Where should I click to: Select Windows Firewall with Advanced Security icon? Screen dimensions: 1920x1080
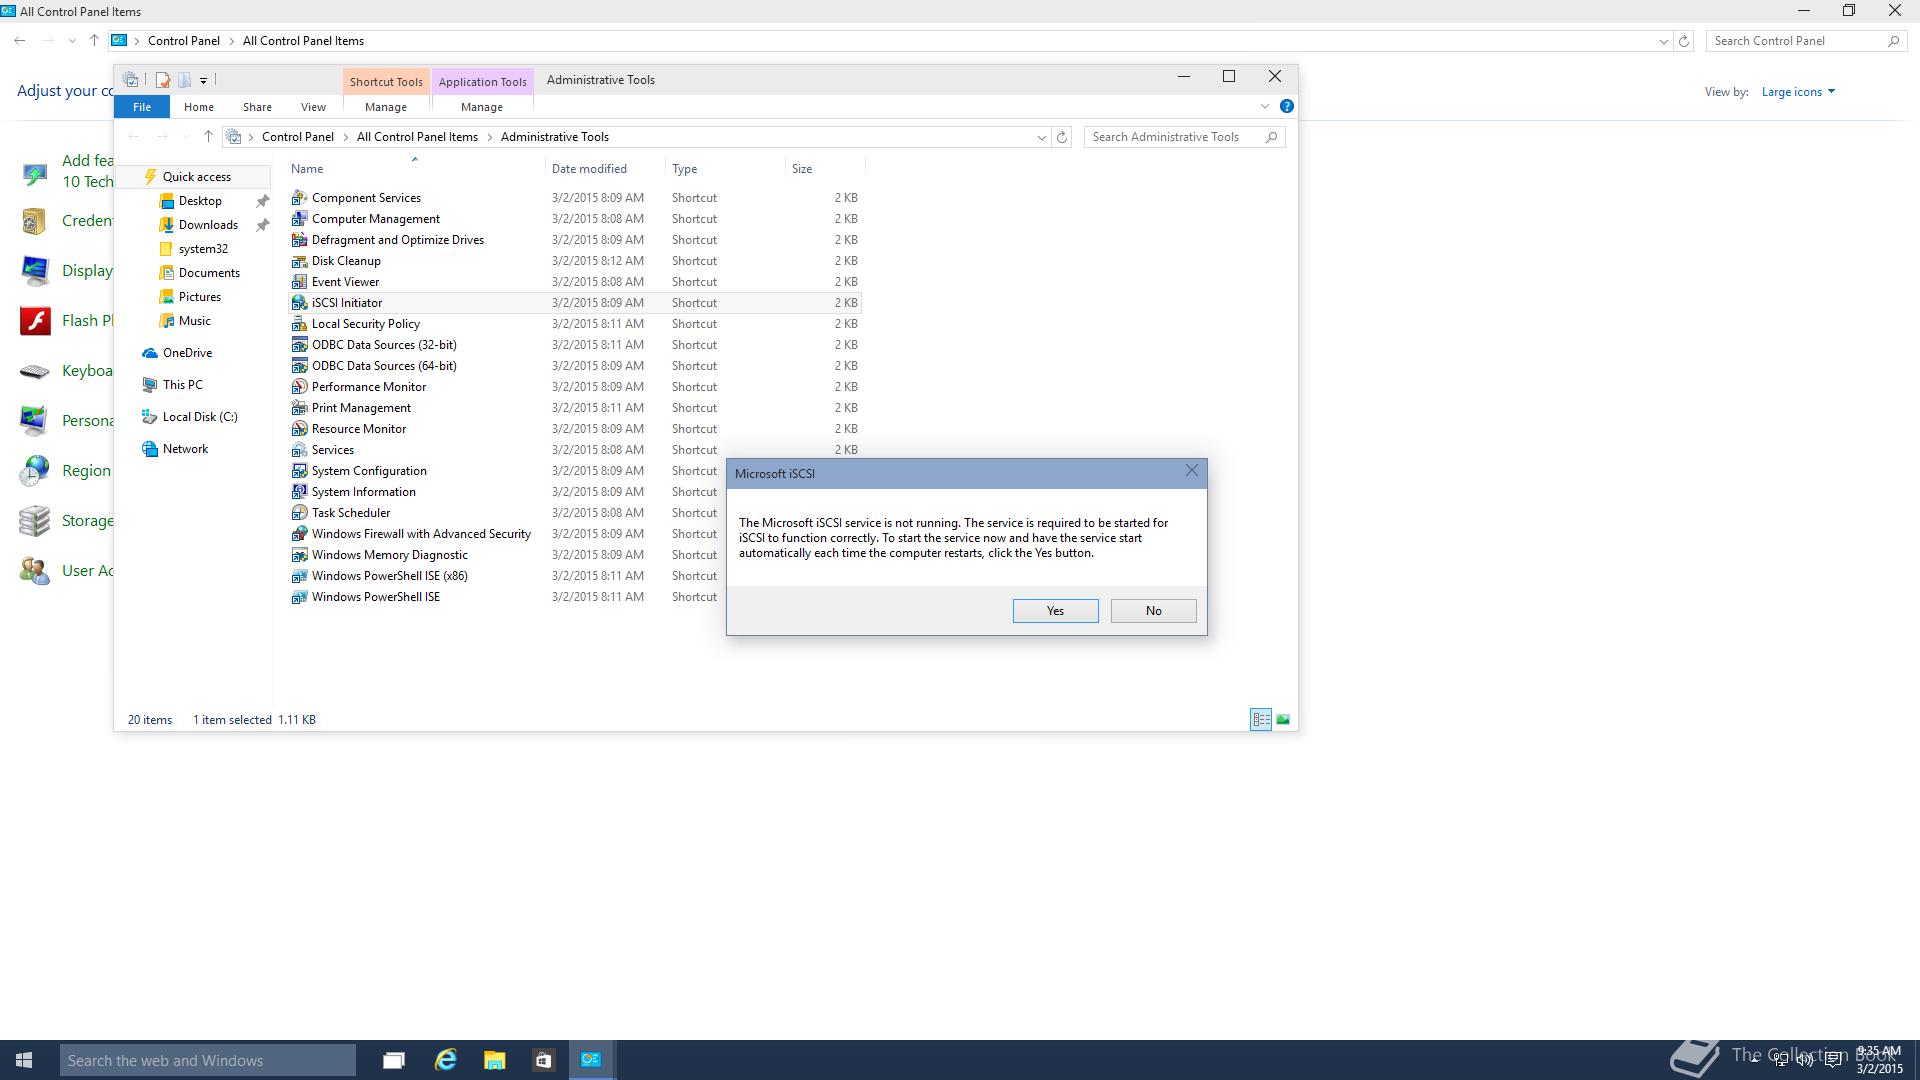click(299, 534)
